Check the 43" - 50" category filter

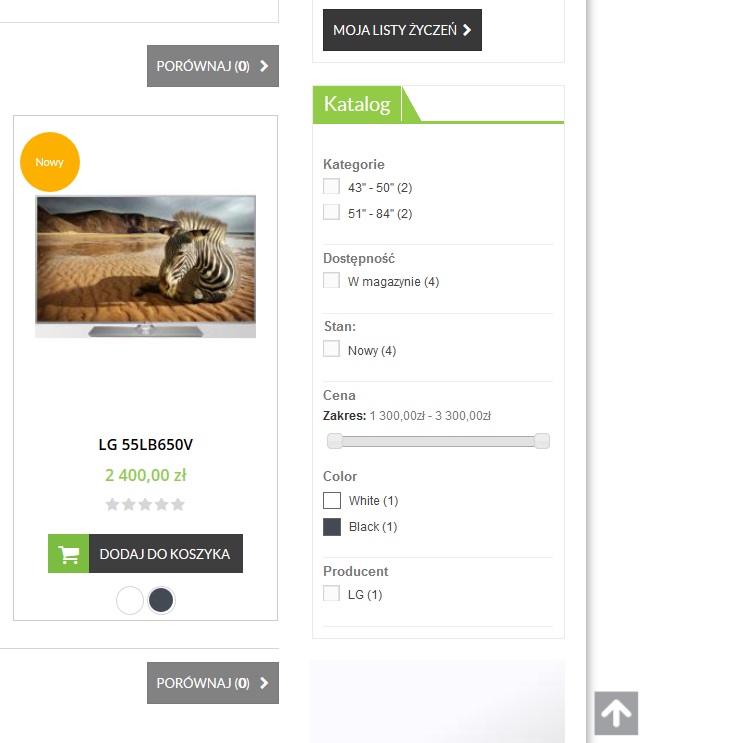[x=332, y=186]
